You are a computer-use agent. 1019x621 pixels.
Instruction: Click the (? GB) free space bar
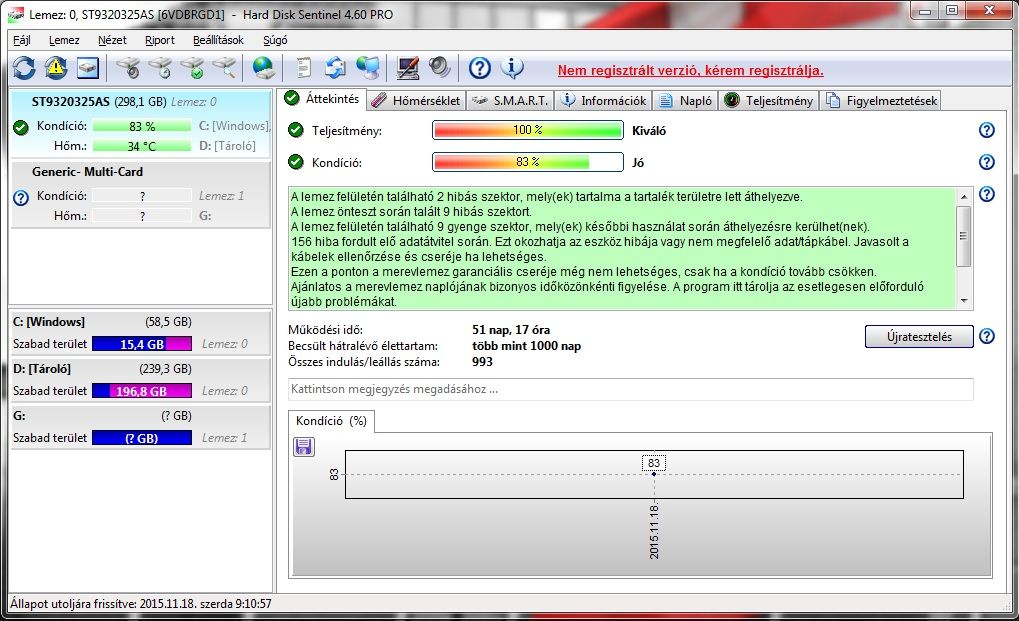coord(142,438)
